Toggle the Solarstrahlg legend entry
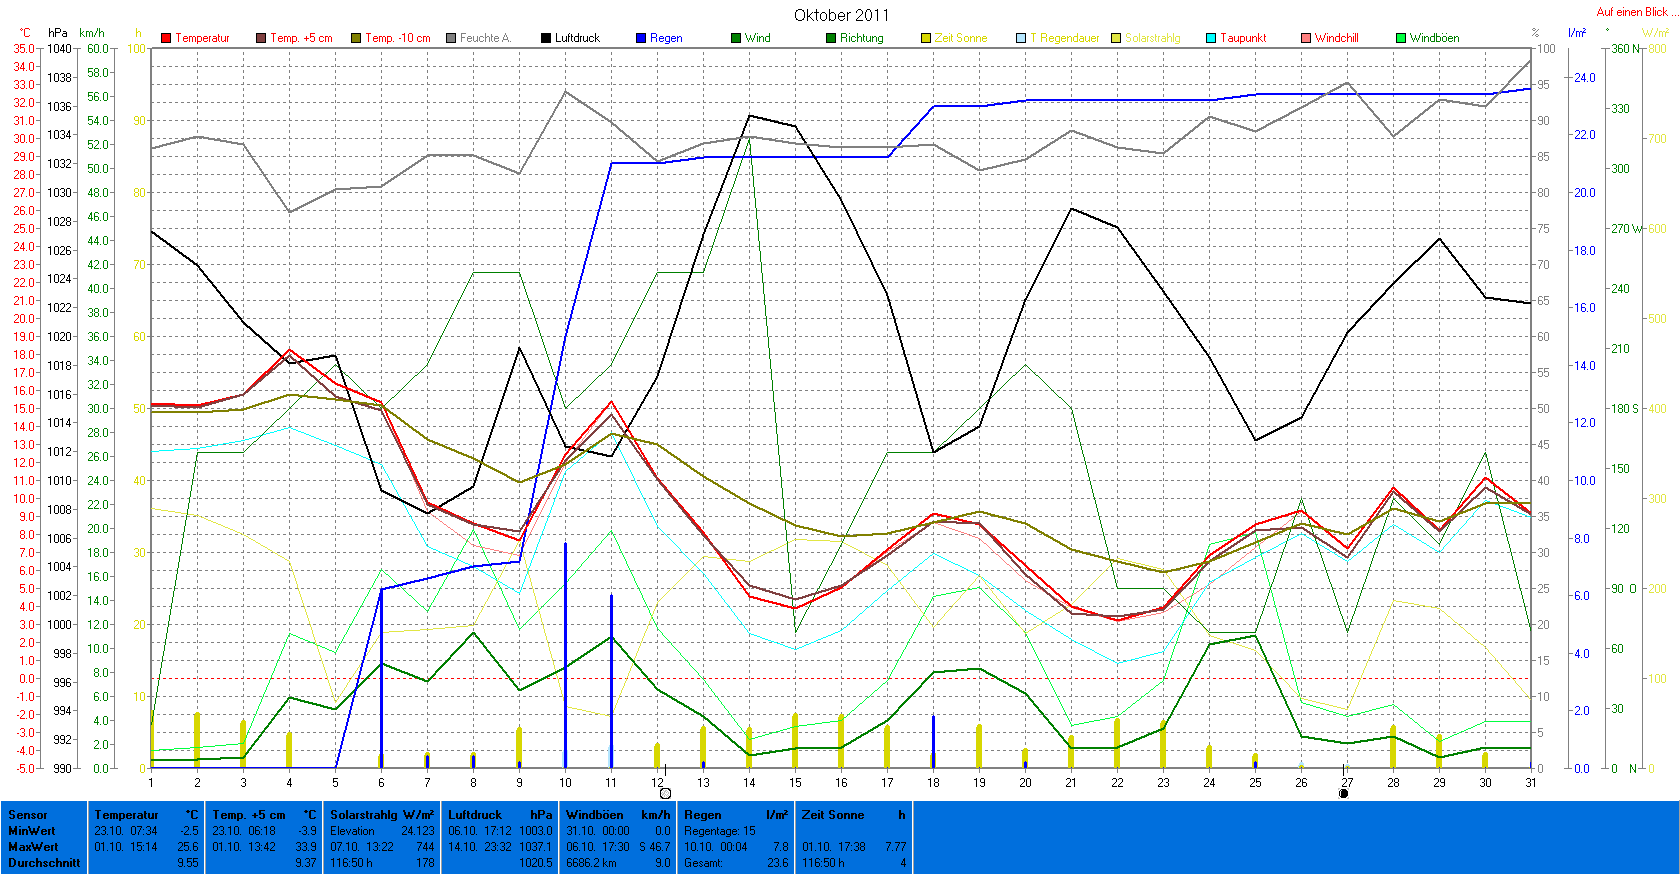Screen dimensions: 1680x874 pos(1151,38)
